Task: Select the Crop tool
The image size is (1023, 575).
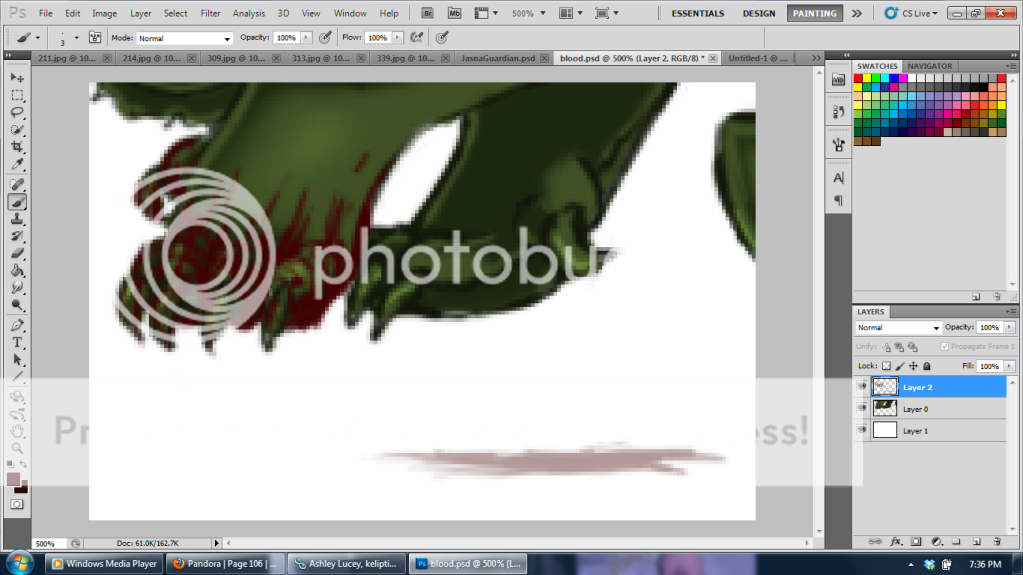Action: point(17,147)
